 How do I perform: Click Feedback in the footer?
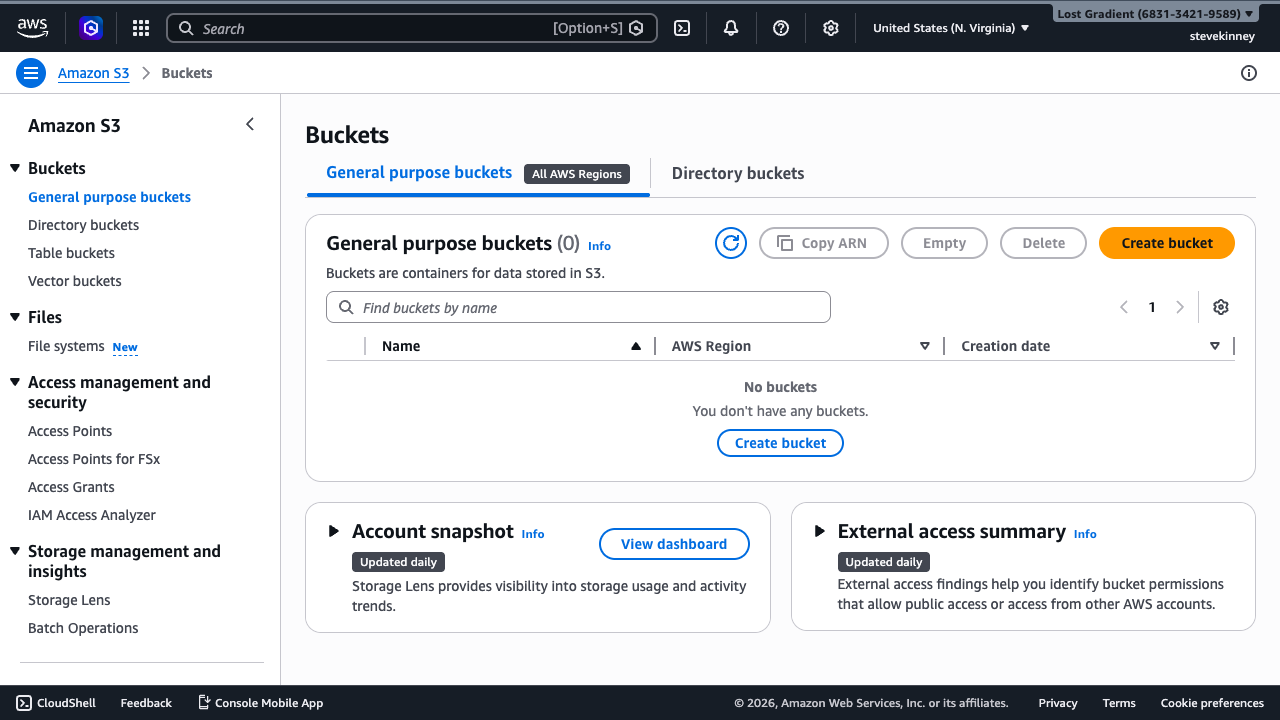click(x=146, y=703)
